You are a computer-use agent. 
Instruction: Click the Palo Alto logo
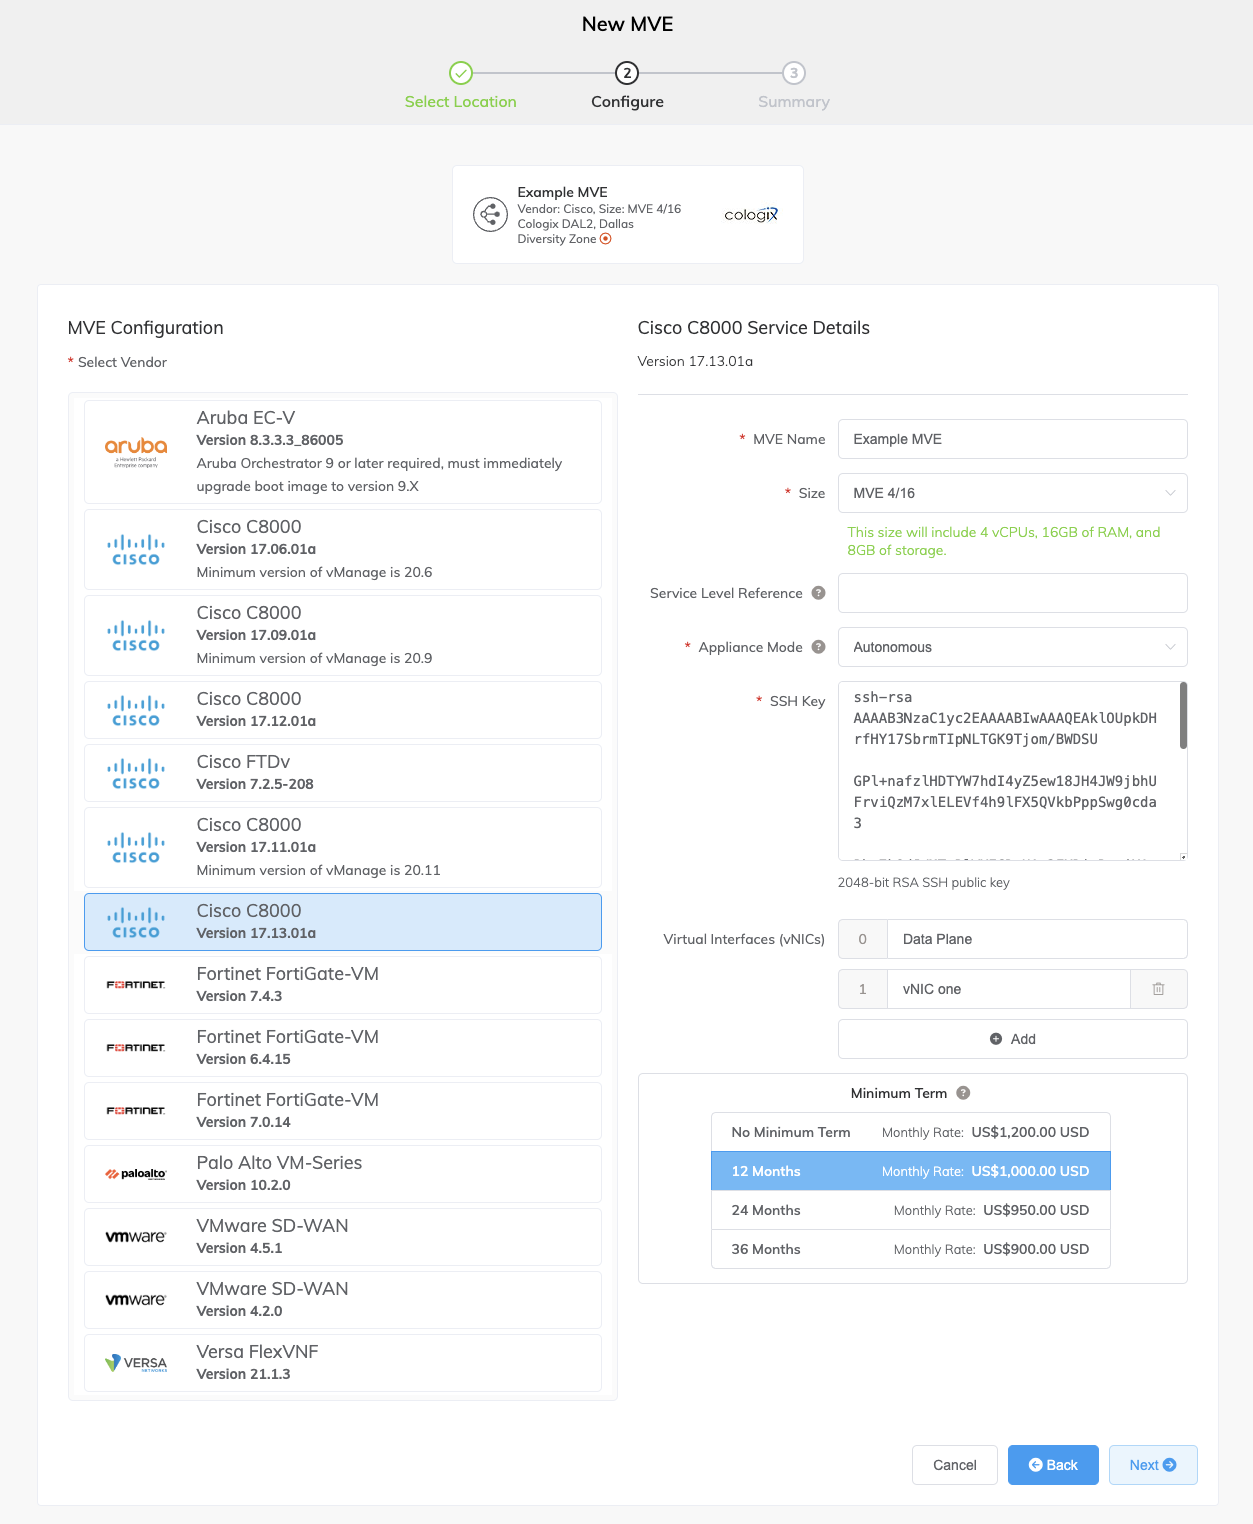pos(136,1174)
